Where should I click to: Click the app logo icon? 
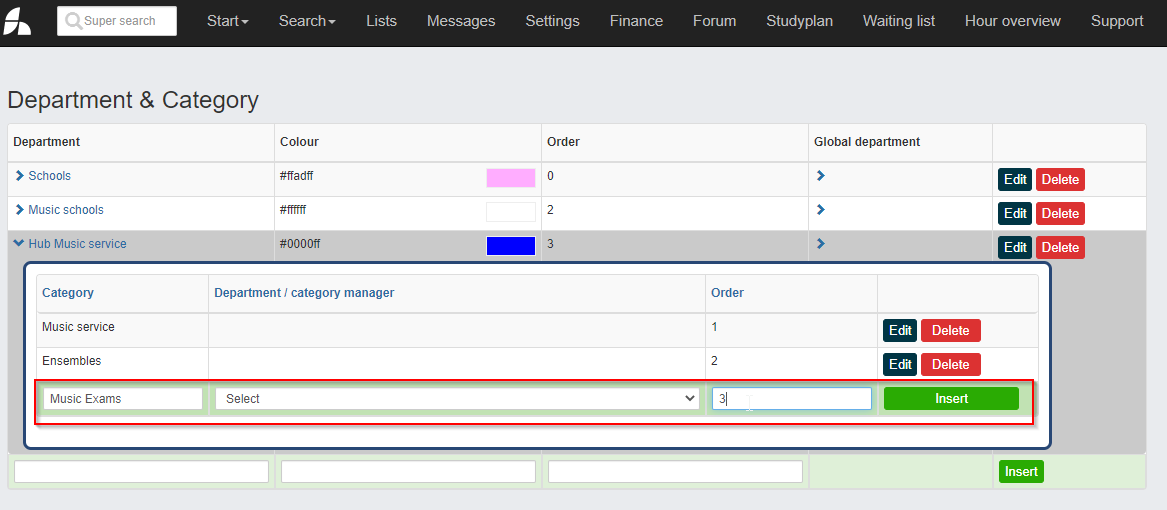click(x=17, y=22)
